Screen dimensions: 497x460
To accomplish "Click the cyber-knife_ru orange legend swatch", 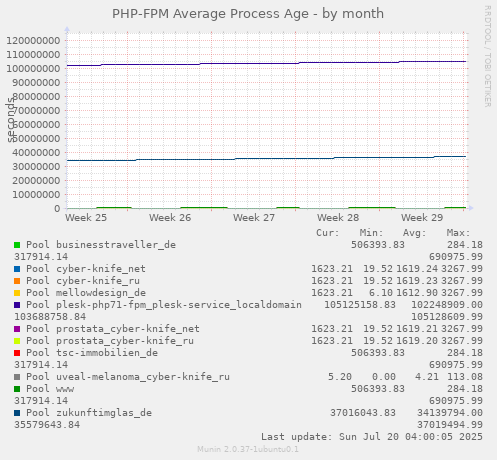I will [17, 281].
